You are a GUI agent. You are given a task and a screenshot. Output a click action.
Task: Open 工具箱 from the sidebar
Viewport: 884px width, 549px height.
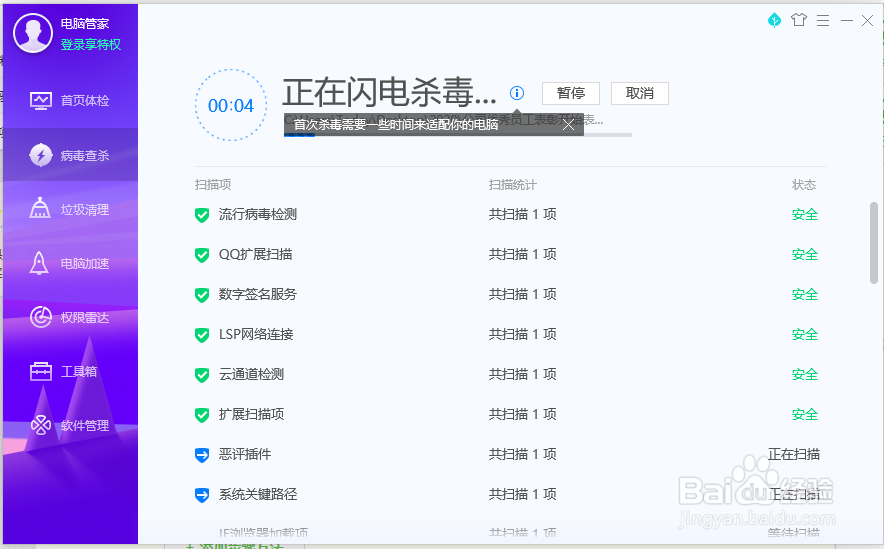(70, 371)
